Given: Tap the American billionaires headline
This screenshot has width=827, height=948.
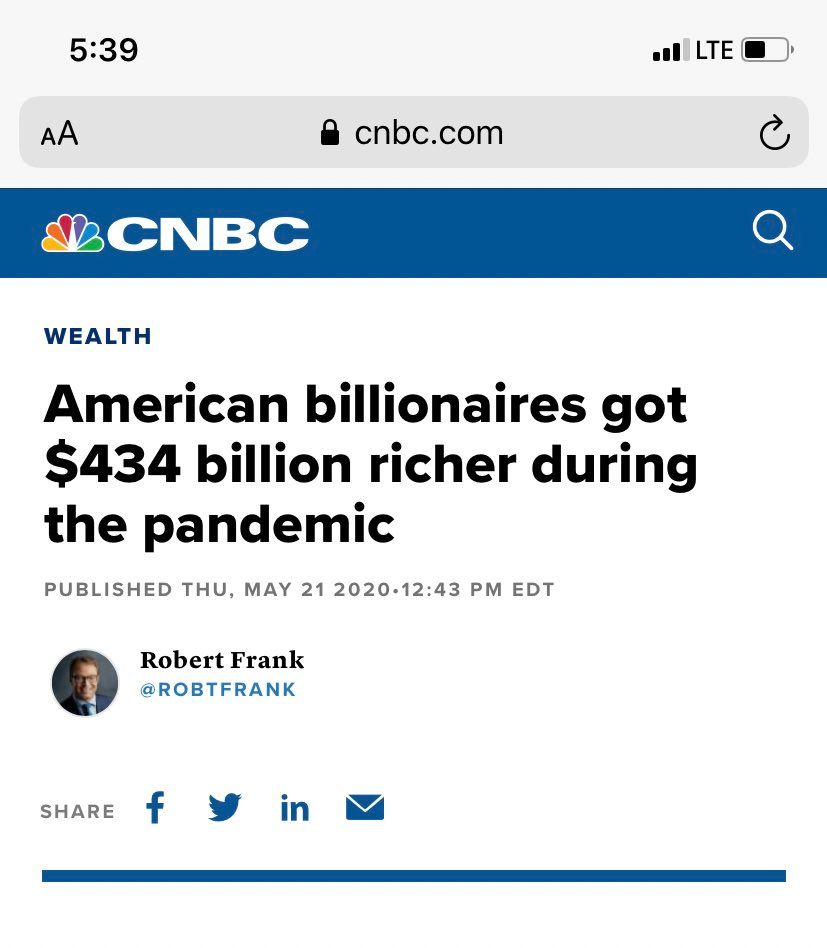Looking at the screenshot, I should pos(370,464).
